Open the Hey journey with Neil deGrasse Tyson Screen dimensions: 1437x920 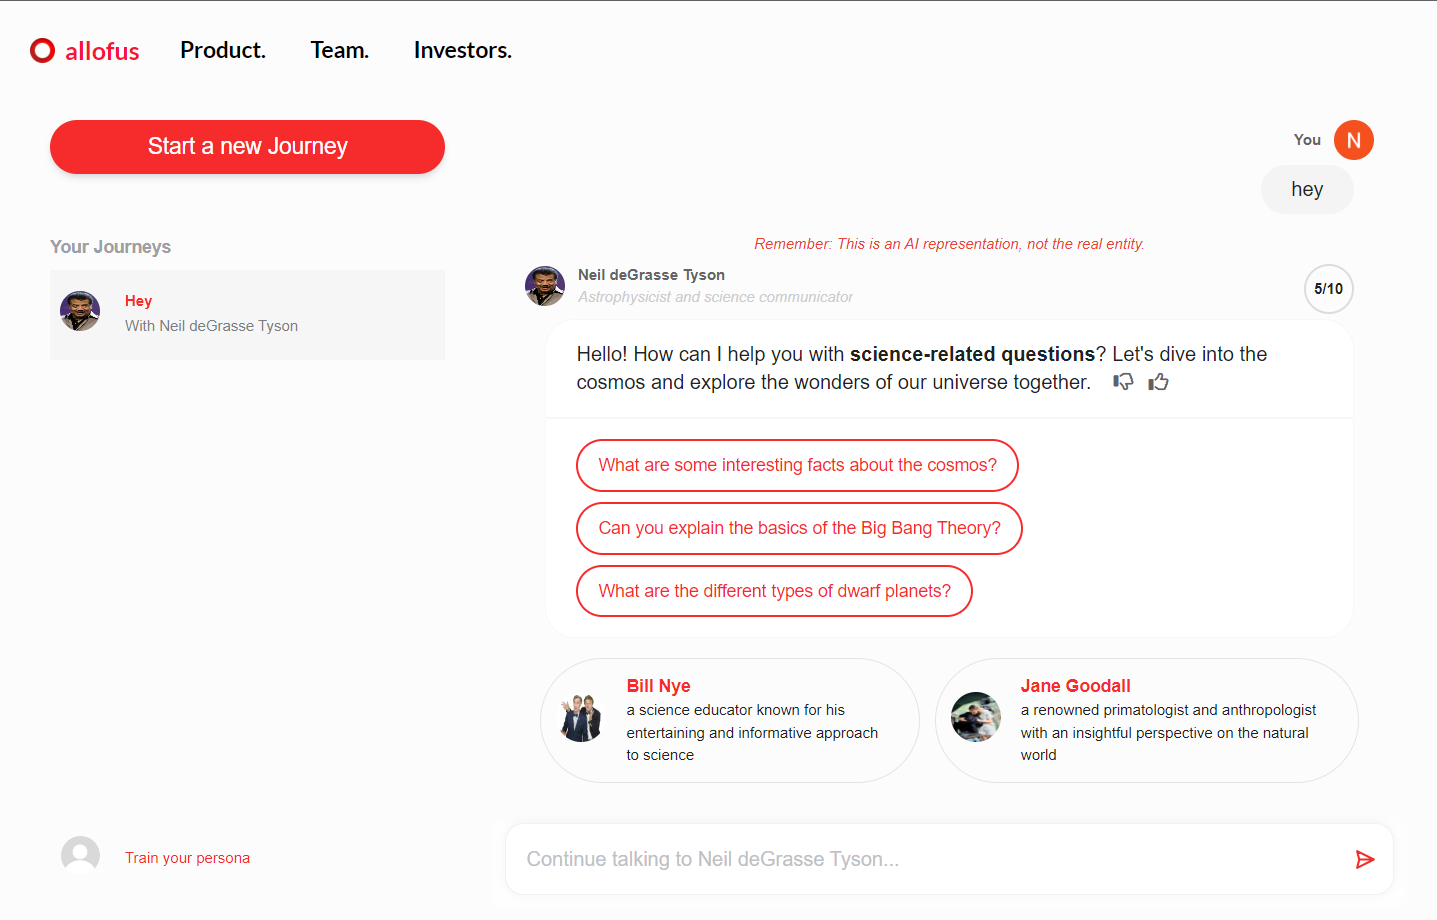pyautogui.click(x=247, y=314)
